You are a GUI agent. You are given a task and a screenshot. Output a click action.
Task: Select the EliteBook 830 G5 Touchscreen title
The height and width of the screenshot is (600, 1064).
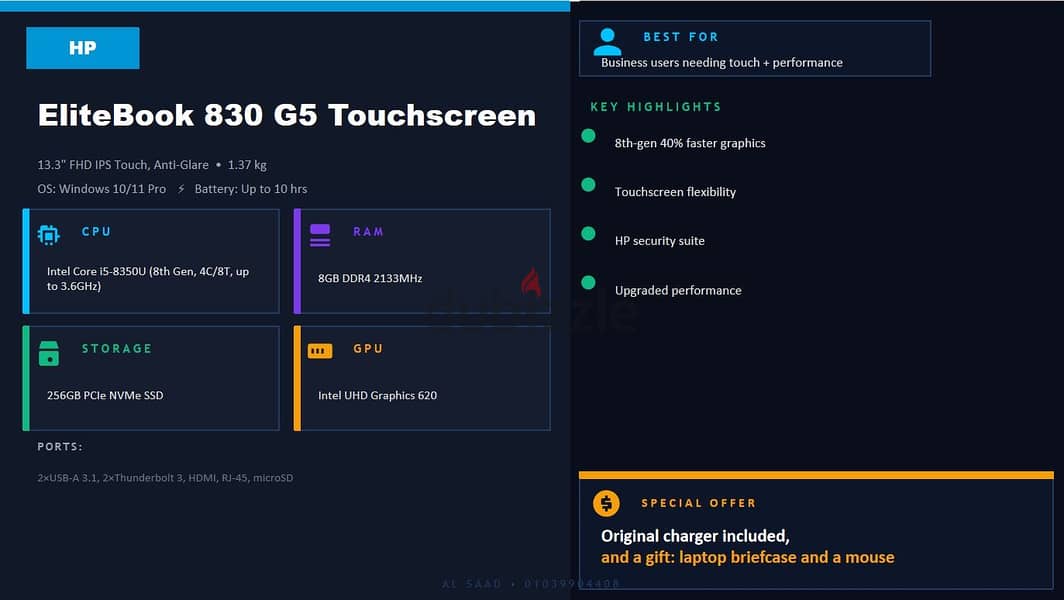click(x=287, y=115)
